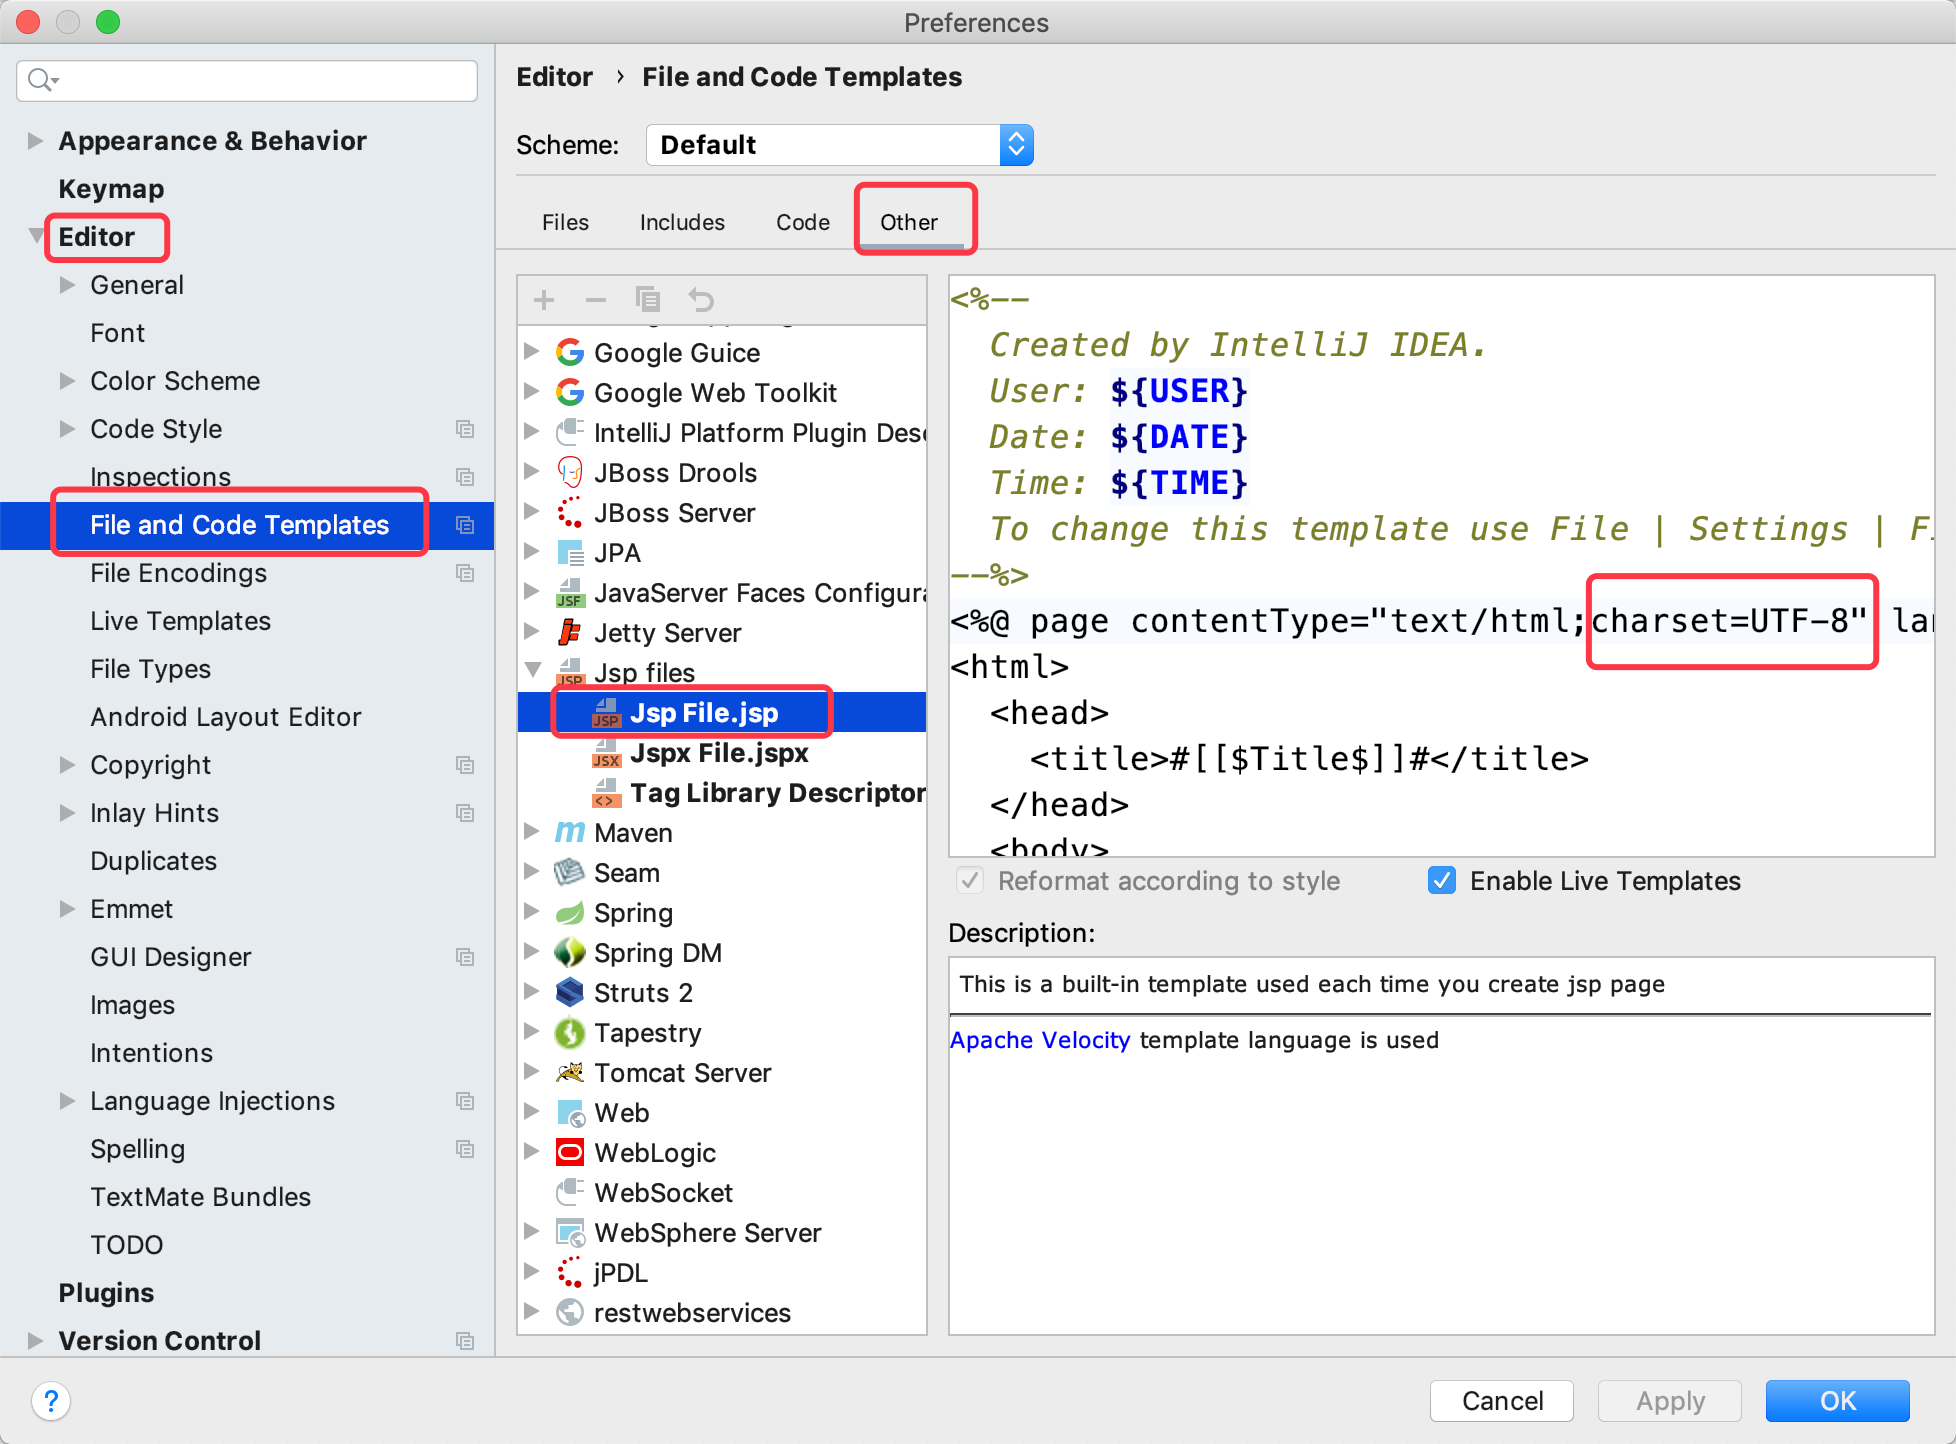Click the JPA icon
1956x1444 pixels.
[x=570, y=552]
